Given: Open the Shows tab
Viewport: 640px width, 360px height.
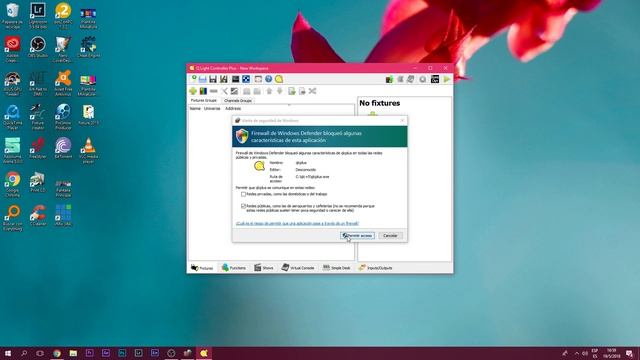Looking at the screenshot, I should click(x=264, y=268).
